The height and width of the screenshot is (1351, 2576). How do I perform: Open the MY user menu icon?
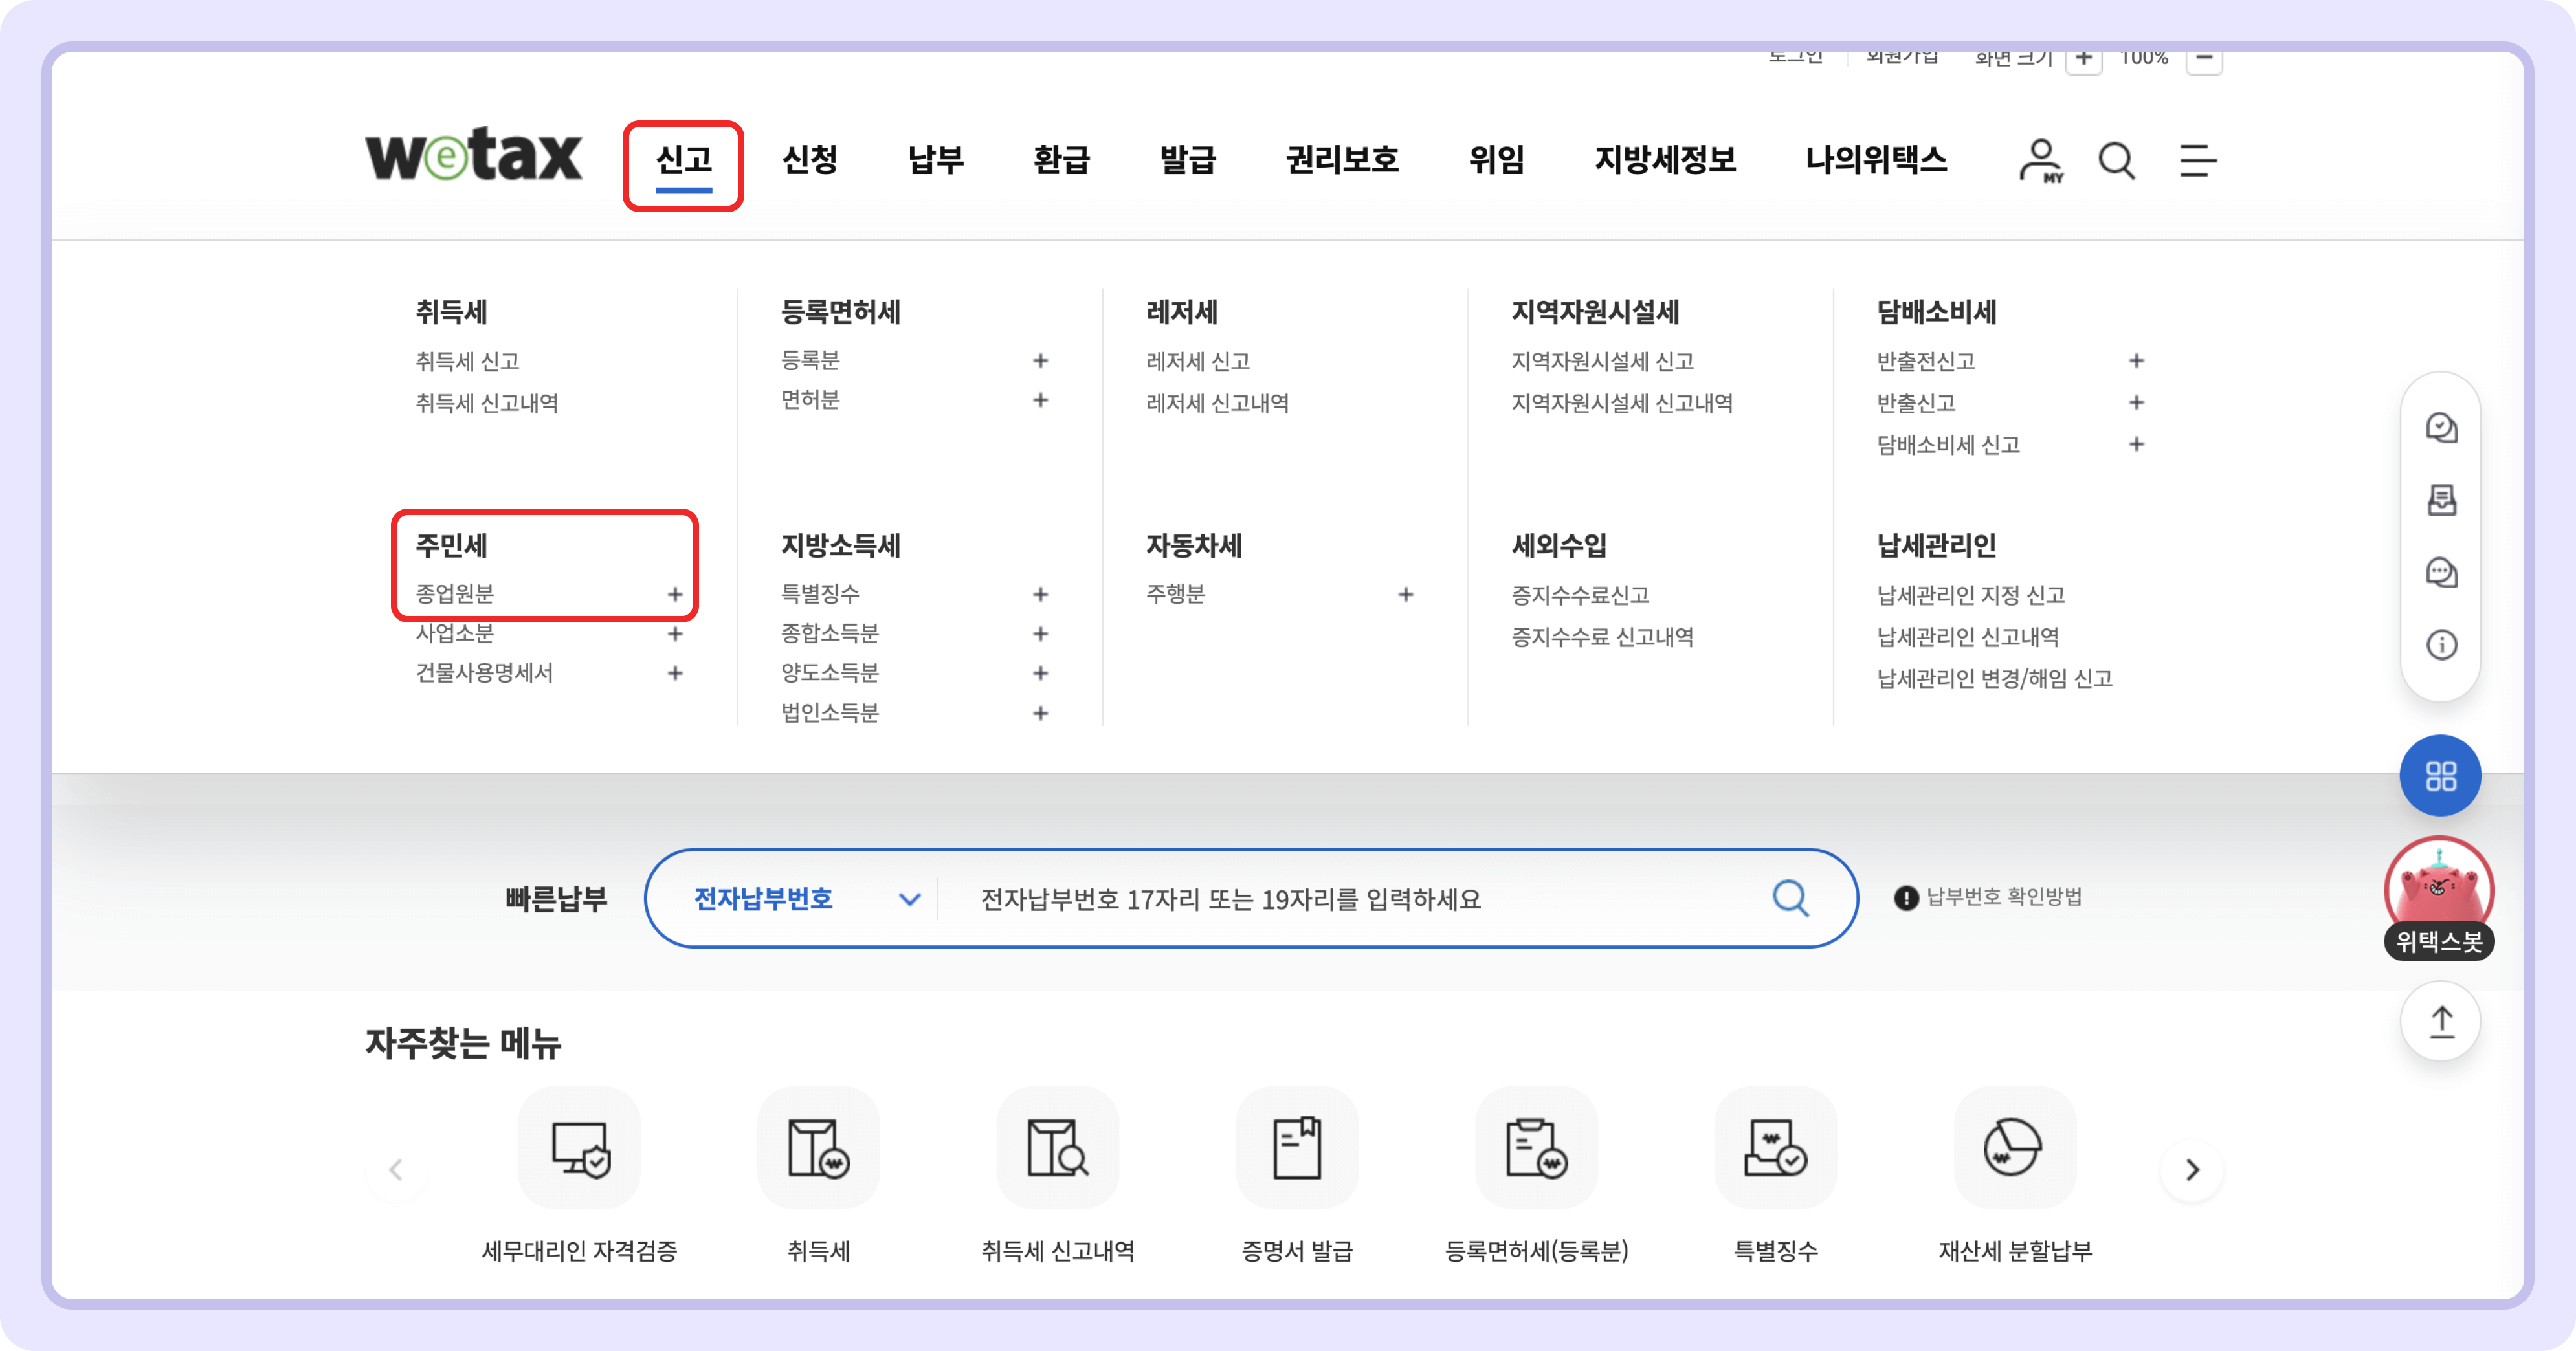pyautogui.click(x=2042, y=160)
